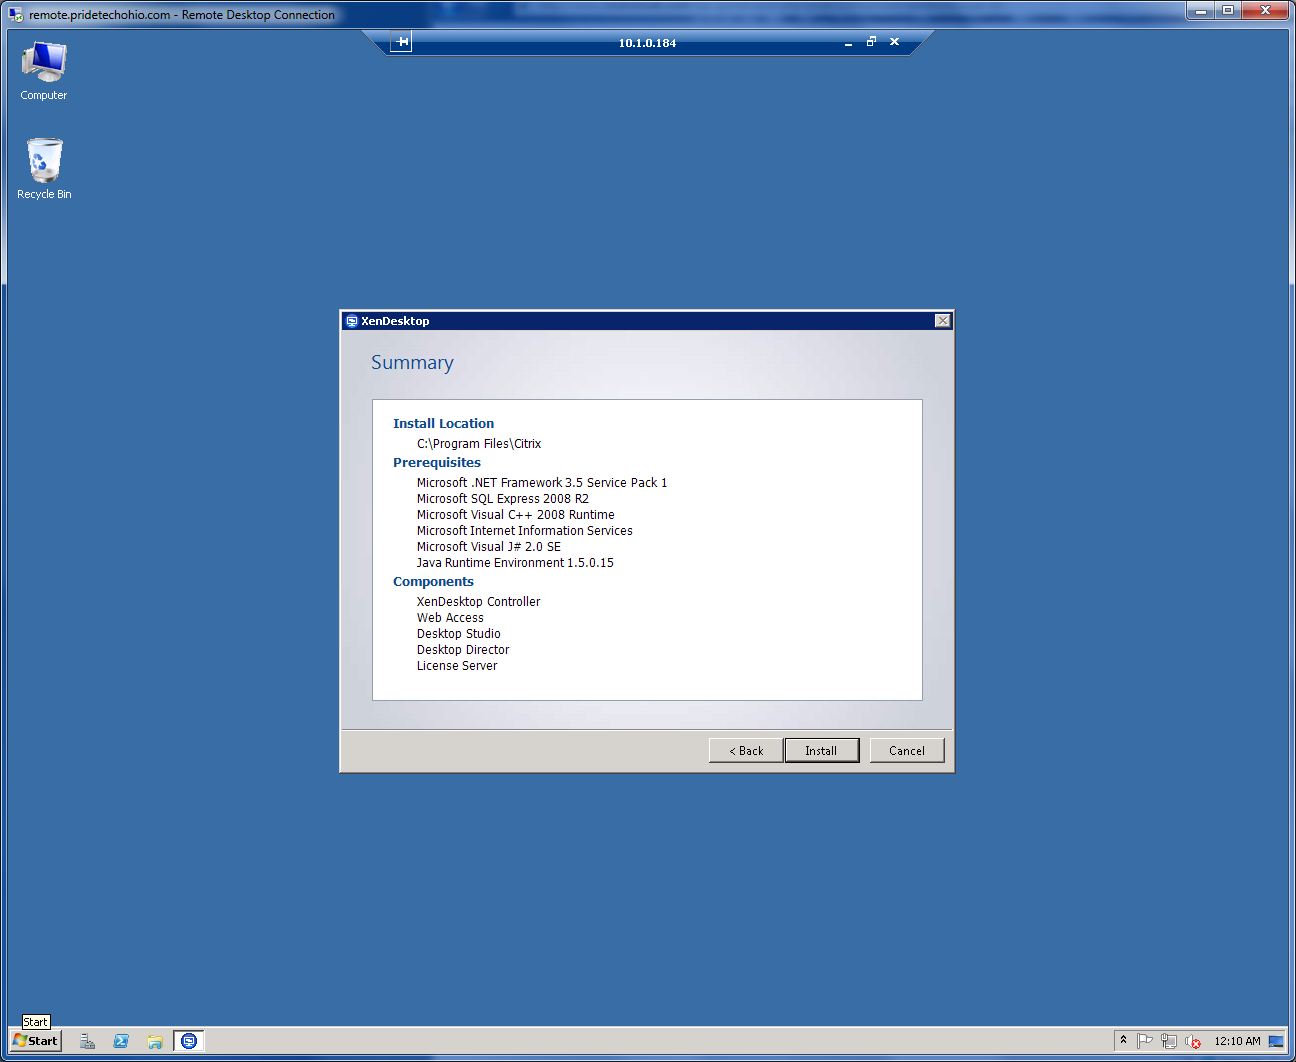This screenshot has width=1296, height=1062.
Task: Click the Summary heading
Action: [x=412, y=363]
